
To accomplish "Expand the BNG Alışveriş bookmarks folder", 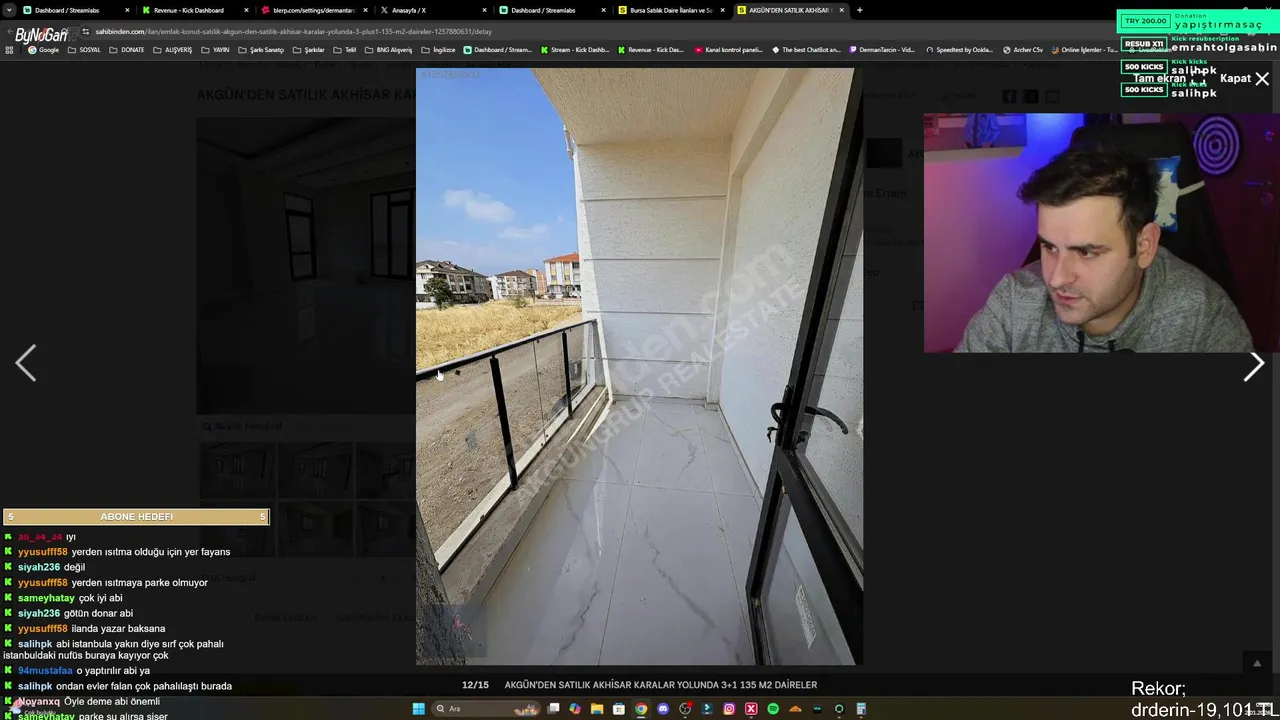I will 388,50.
